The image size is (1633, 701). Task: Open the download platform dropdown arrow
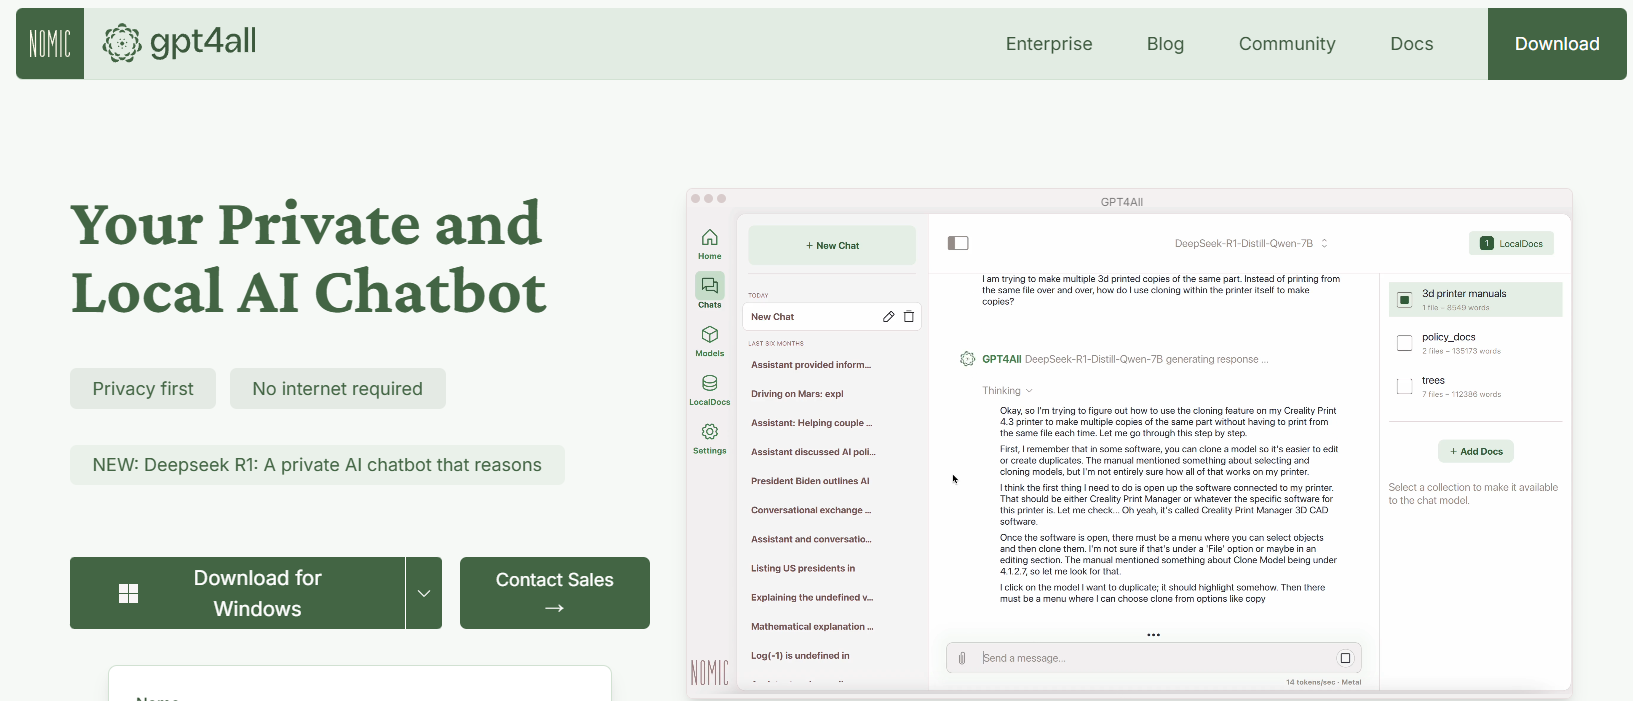pyautogui.click(x=424, y=593)
